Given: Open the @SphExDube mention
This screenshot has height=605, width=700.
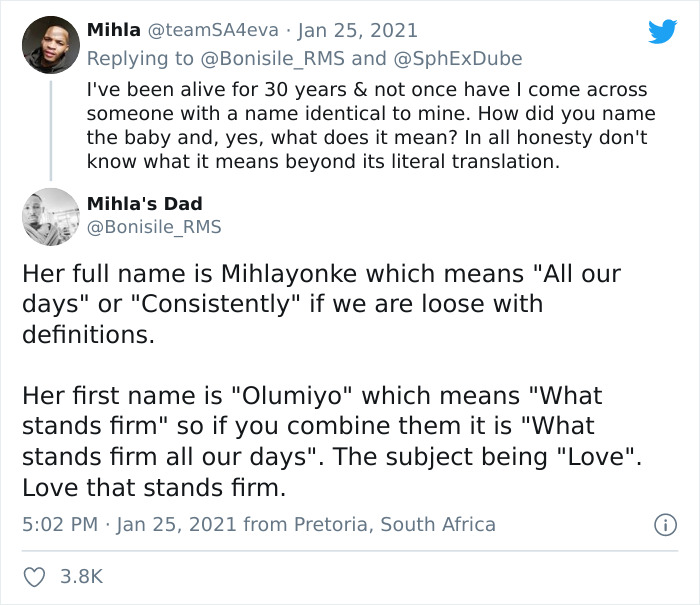Looking at the screenshot, I should click(458, 58).
